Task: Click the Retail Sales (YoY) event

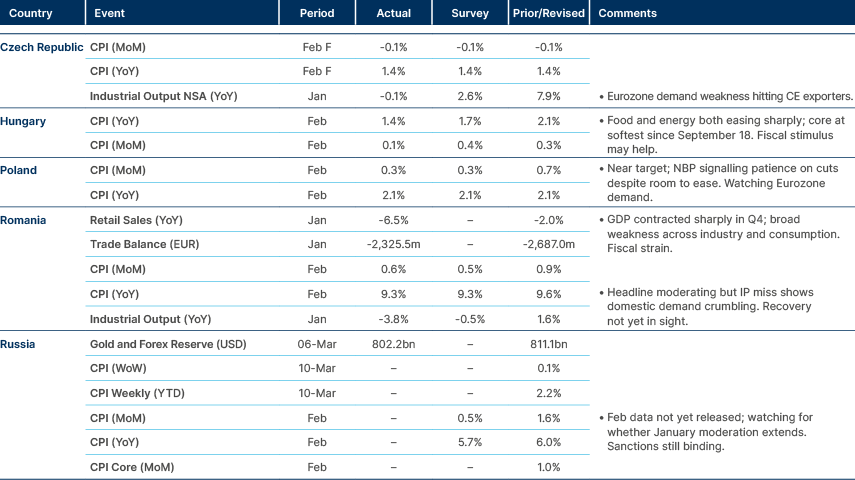Action: [x=136, y=220]
